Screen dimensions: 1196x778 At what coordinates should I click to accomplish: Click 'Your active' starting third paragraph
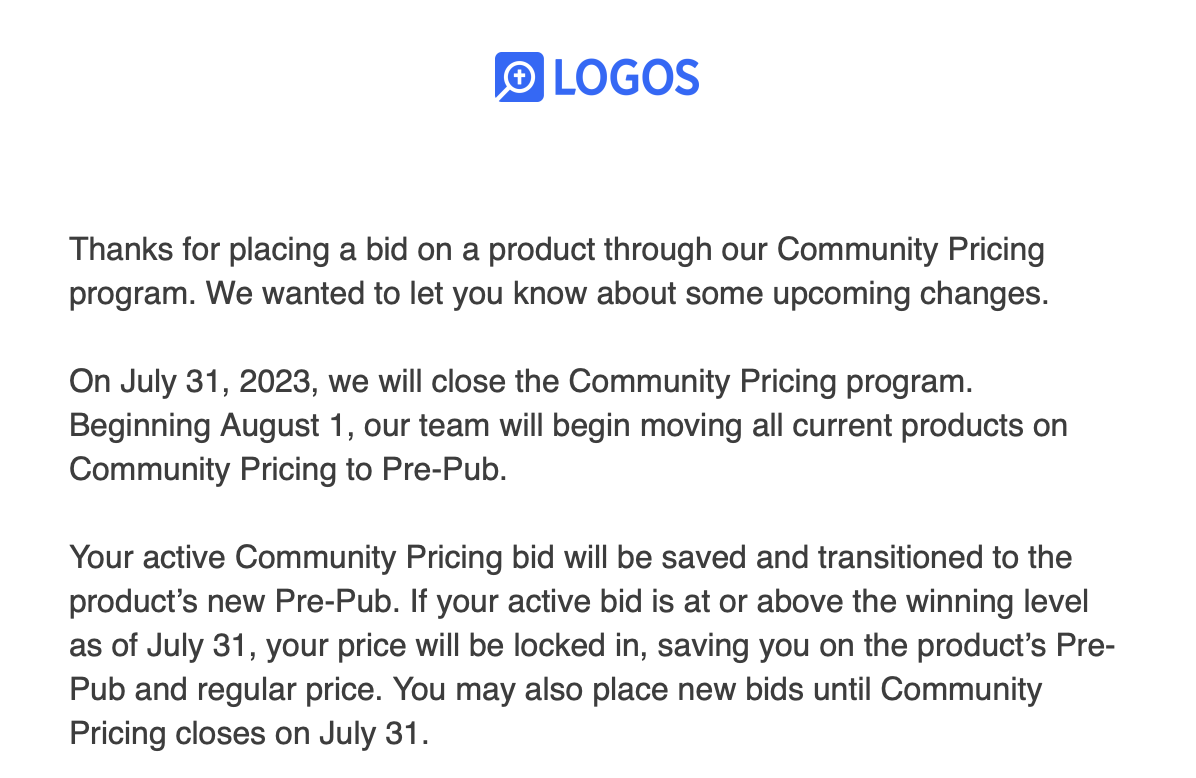[147, 558]
